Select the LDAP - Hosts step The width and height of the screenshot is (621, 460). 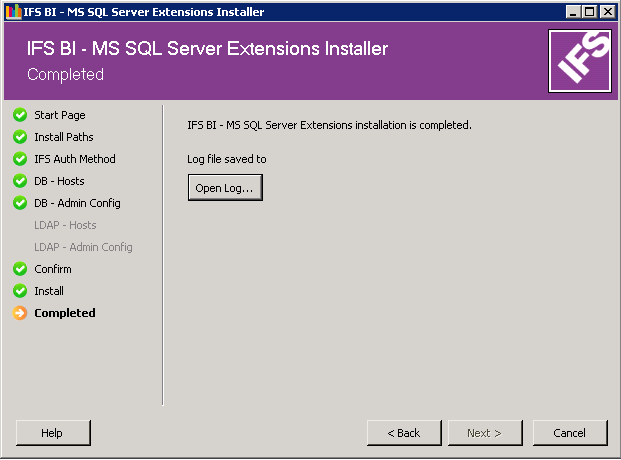click(65, 225)
